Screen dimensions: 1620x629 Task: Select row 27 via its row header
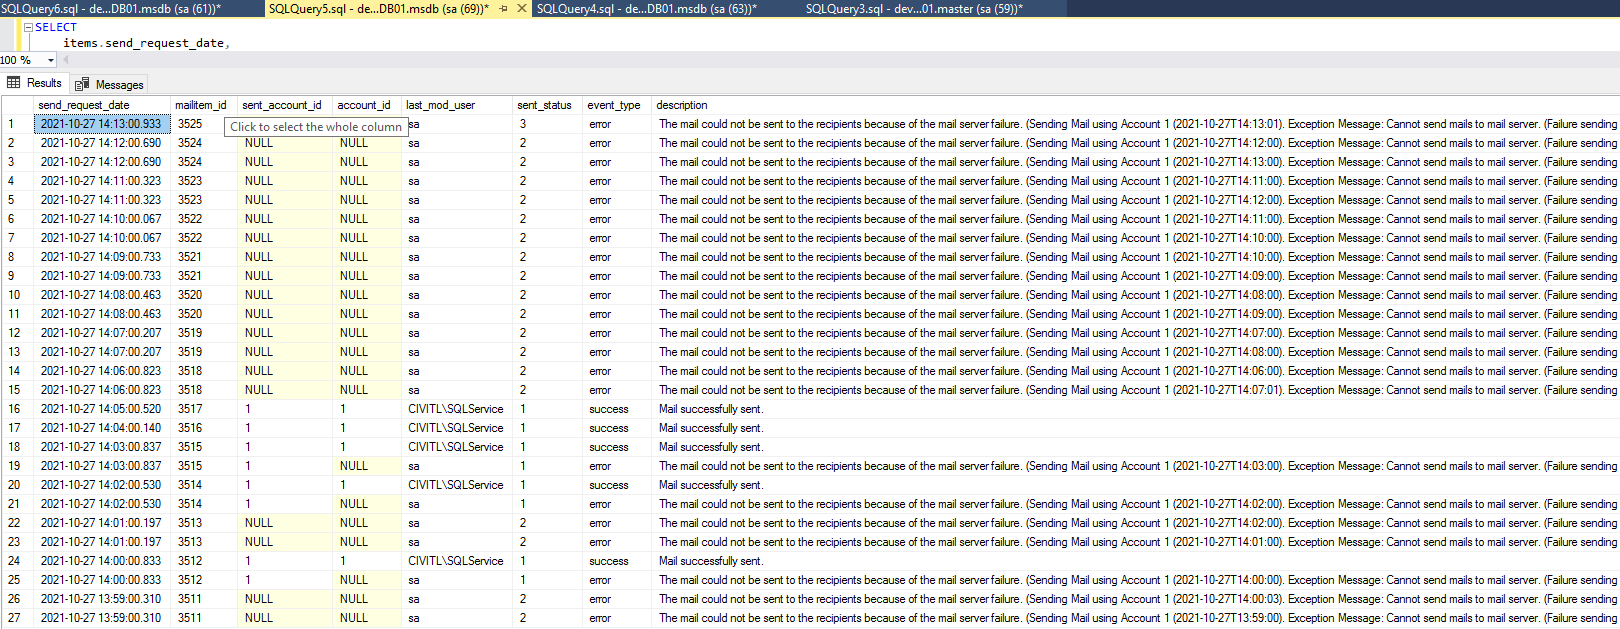pyautogui.click(x=17, y=618)
